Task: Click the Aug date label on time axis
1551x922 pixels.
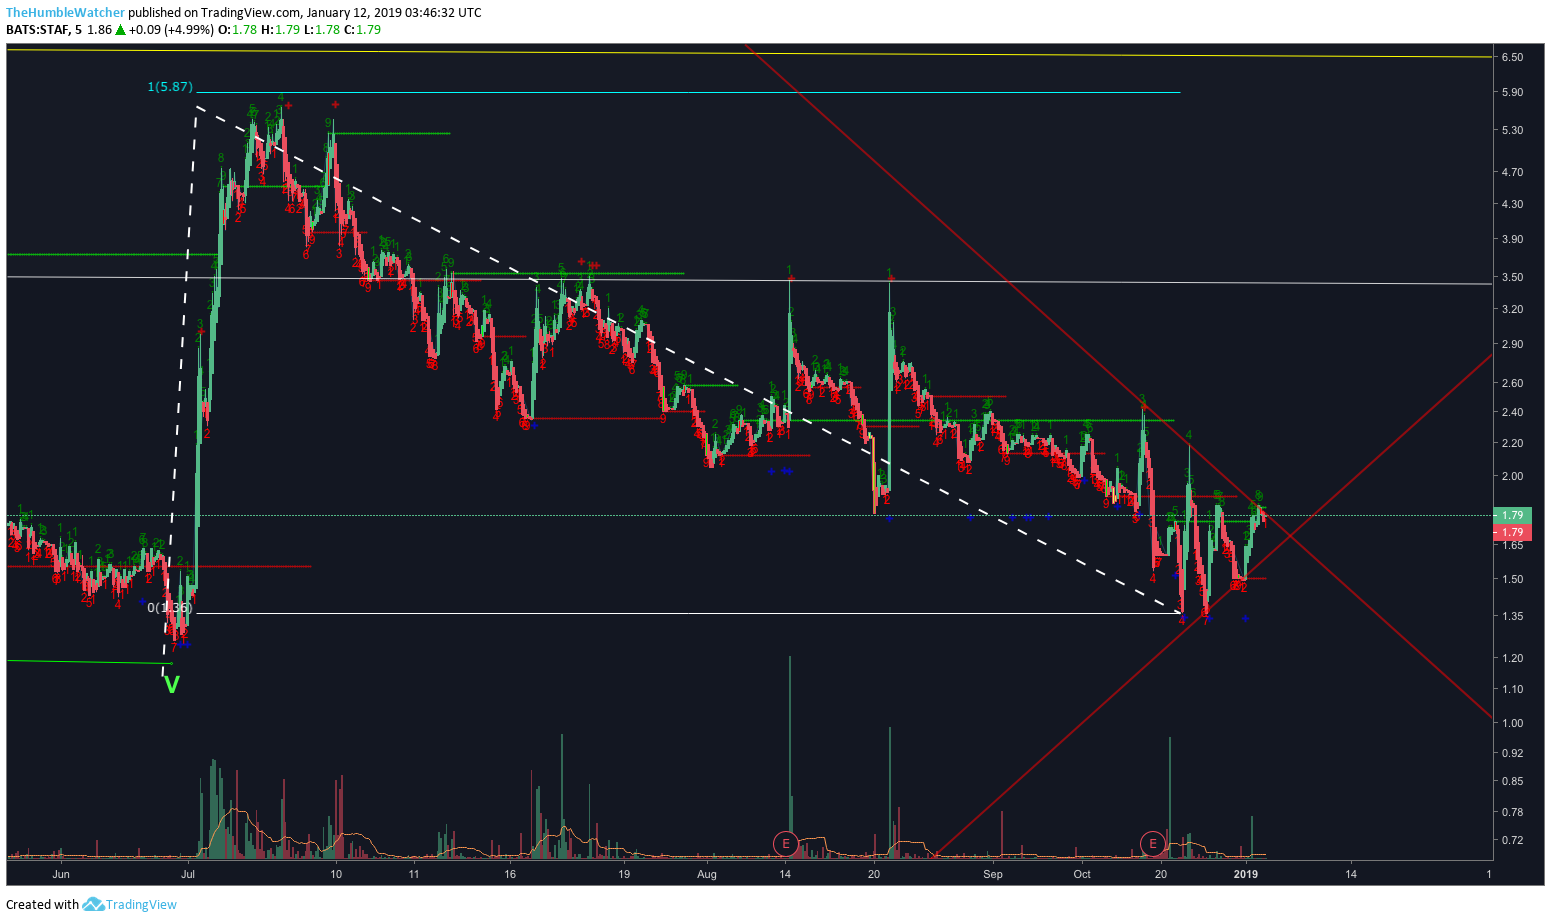Action: pyautogui.click(x=707, y=875)
